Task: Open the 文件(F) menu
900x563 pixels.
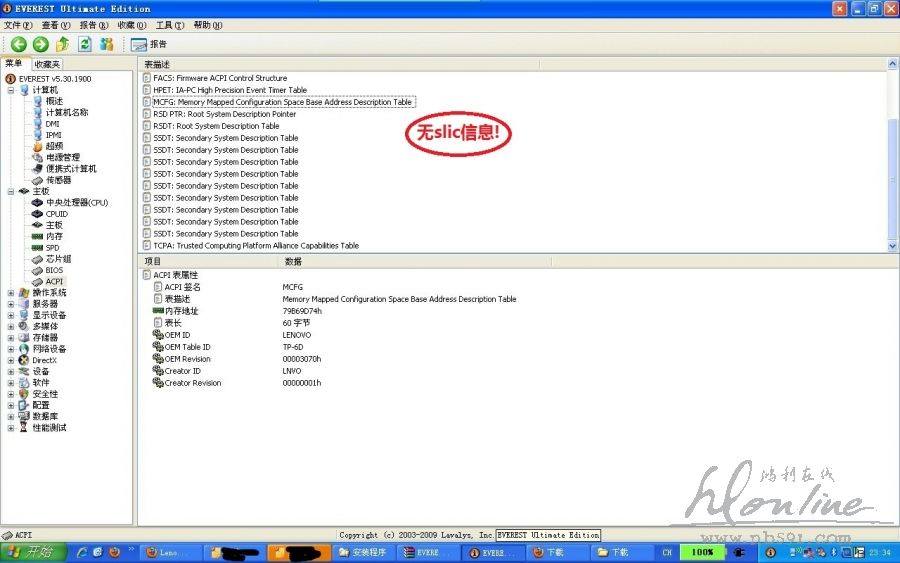Action: pos(18,25)
